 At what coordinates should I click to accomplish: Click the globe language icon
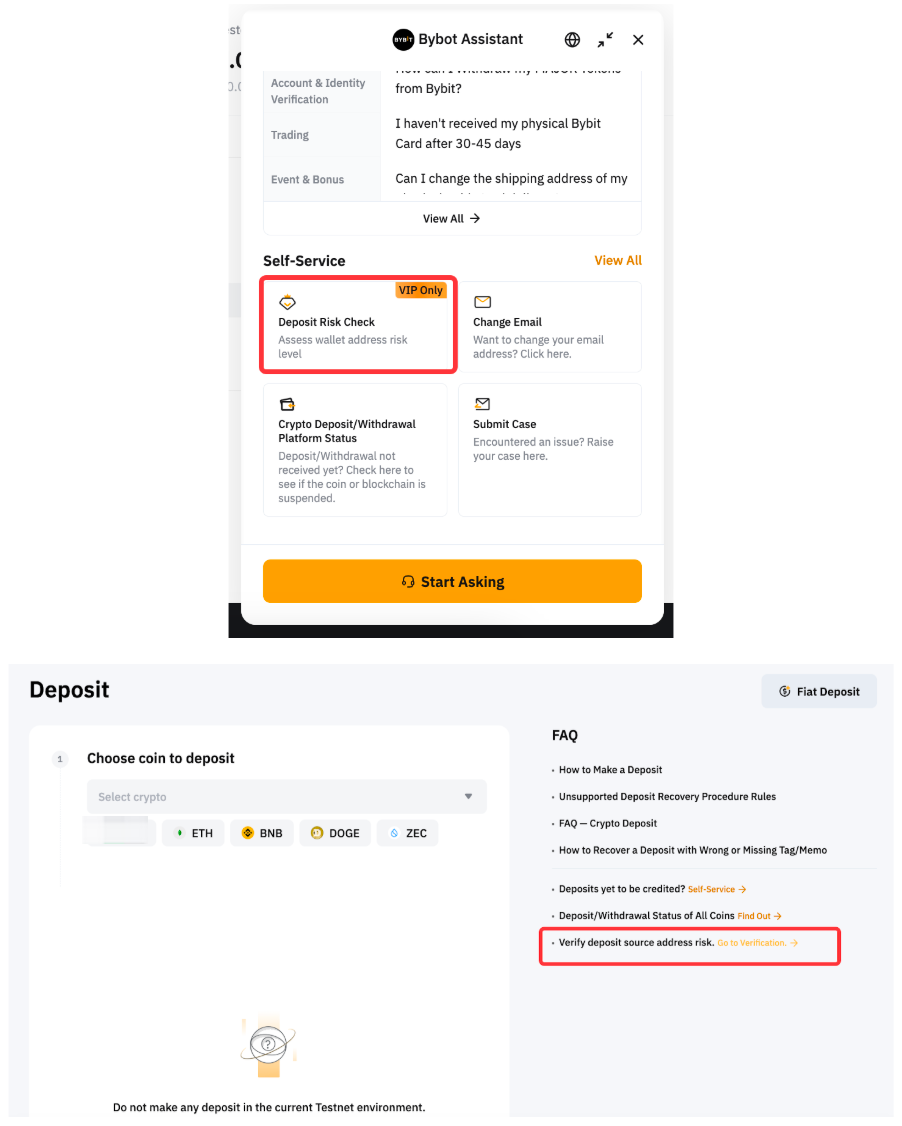coord(572,40)
